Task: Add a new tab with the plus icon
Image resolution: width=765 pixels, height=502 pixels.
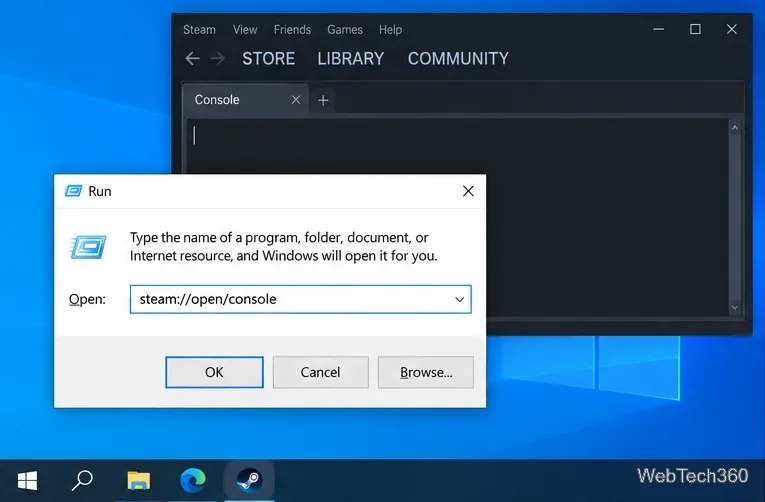Action: pyautogui.click(x=323, y=100)
